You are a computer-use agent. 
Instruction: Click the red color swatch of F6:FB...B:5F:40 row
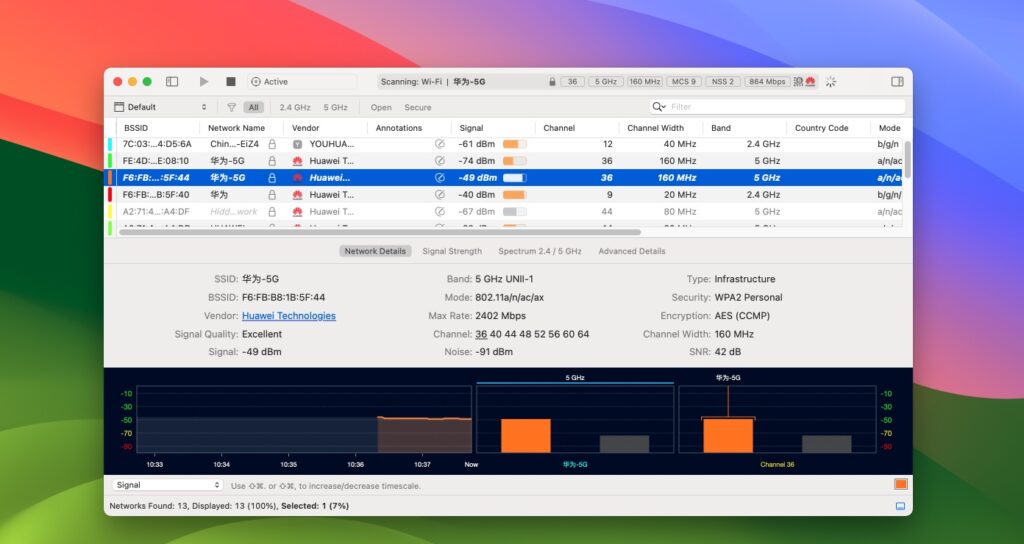(110, 195)
